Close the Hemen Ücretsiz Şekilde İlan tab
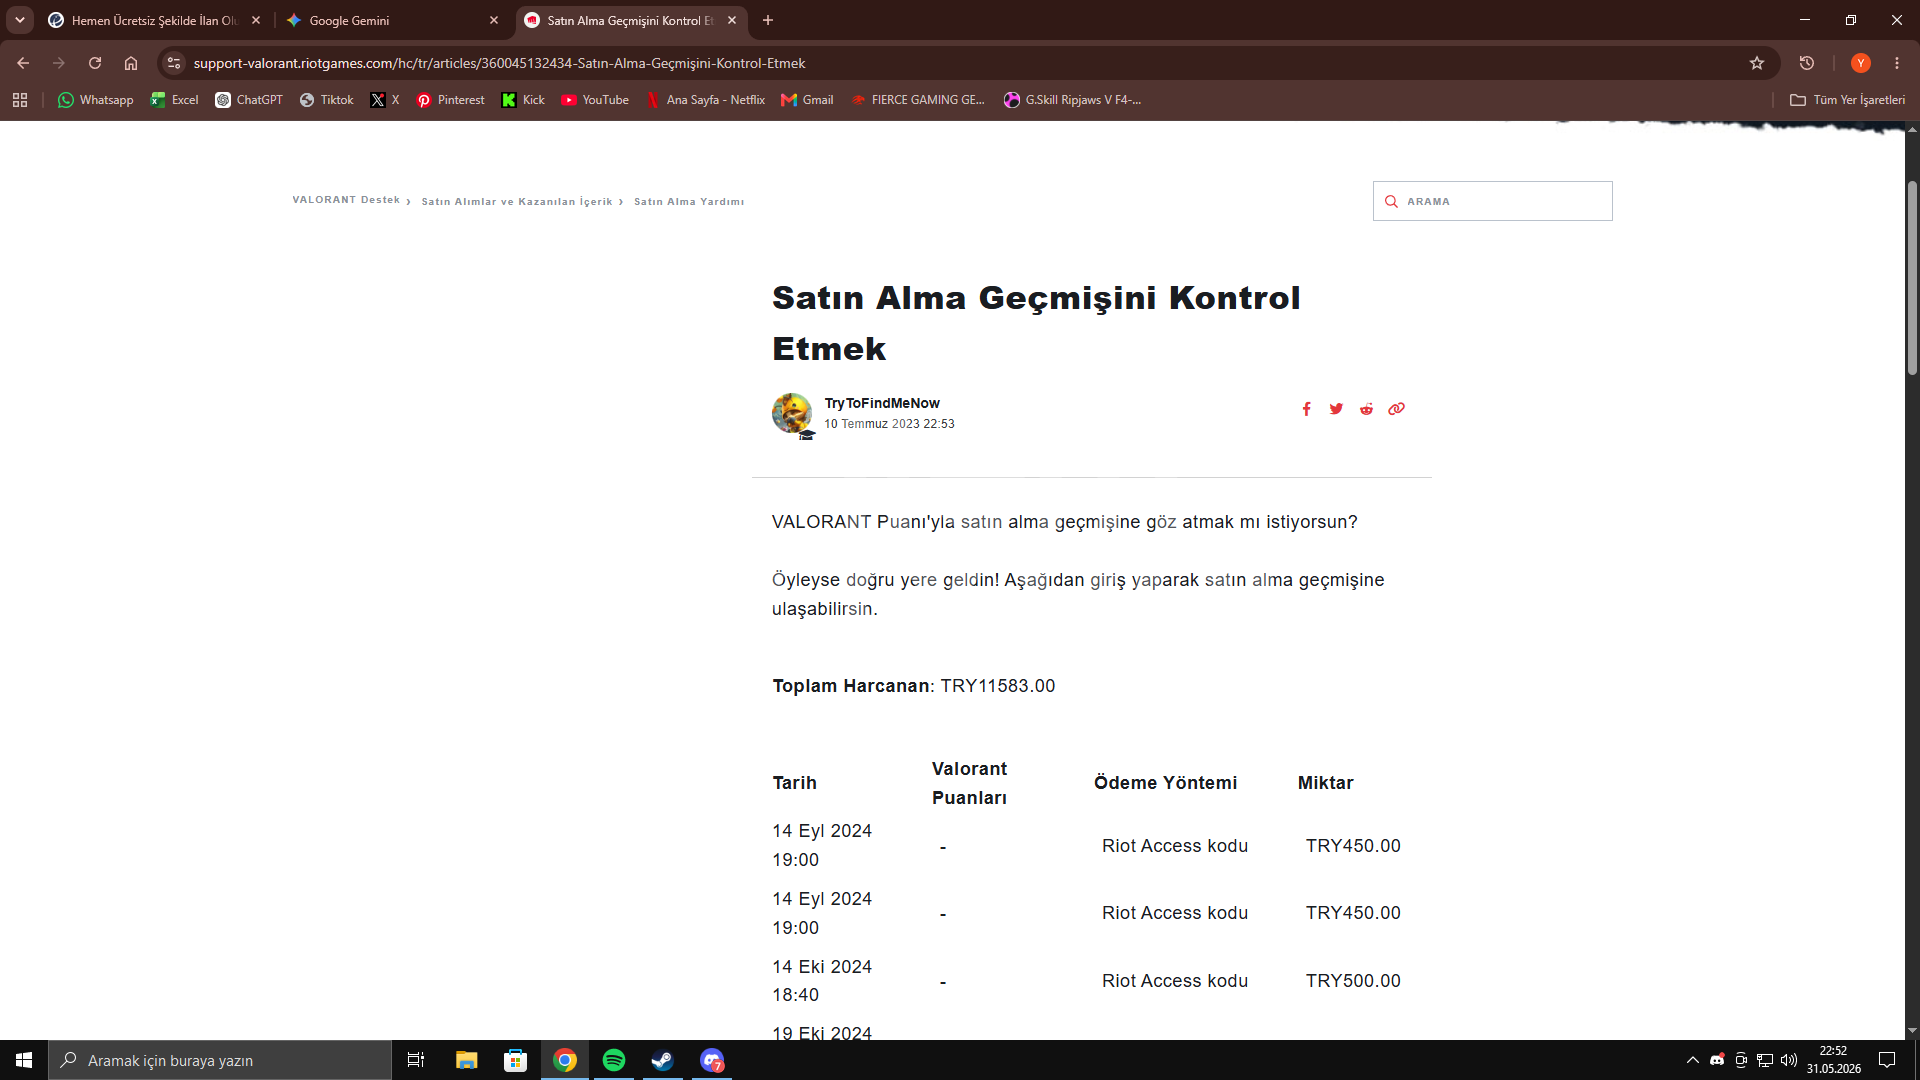 tap(256, 20)
